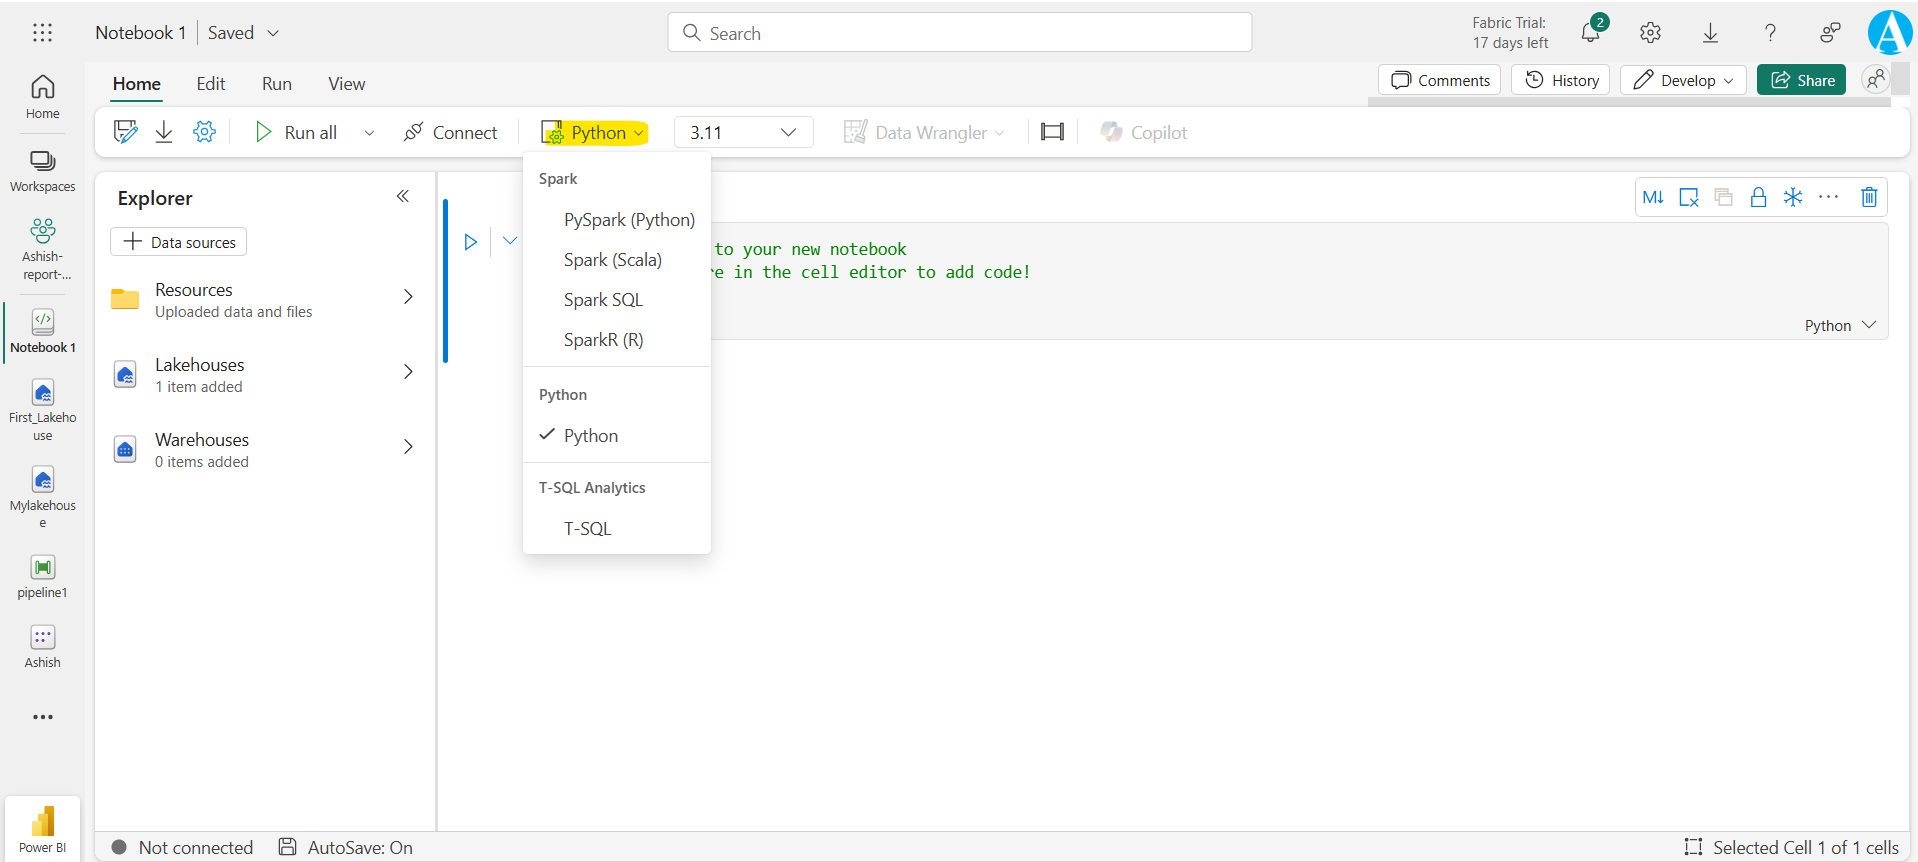The image size is (1918, 862).
Task: Click the Search input field
Action: [x=959, y=33]
